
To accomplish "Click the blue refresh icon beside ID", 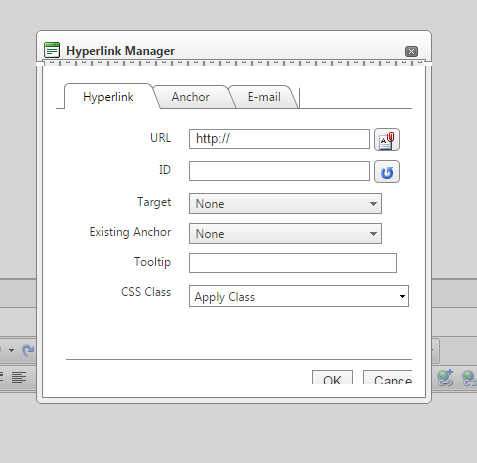I will point(387,172).
